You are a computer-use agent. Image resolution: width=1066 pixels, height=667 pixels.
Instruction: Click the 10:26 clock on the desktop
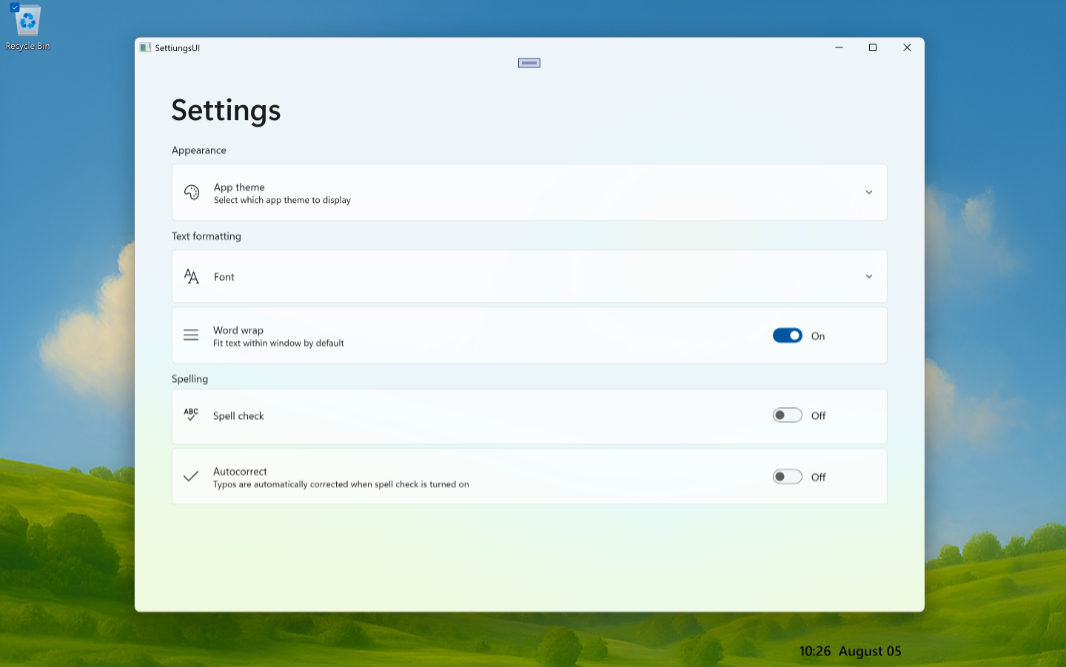click(x=815, y=651)
